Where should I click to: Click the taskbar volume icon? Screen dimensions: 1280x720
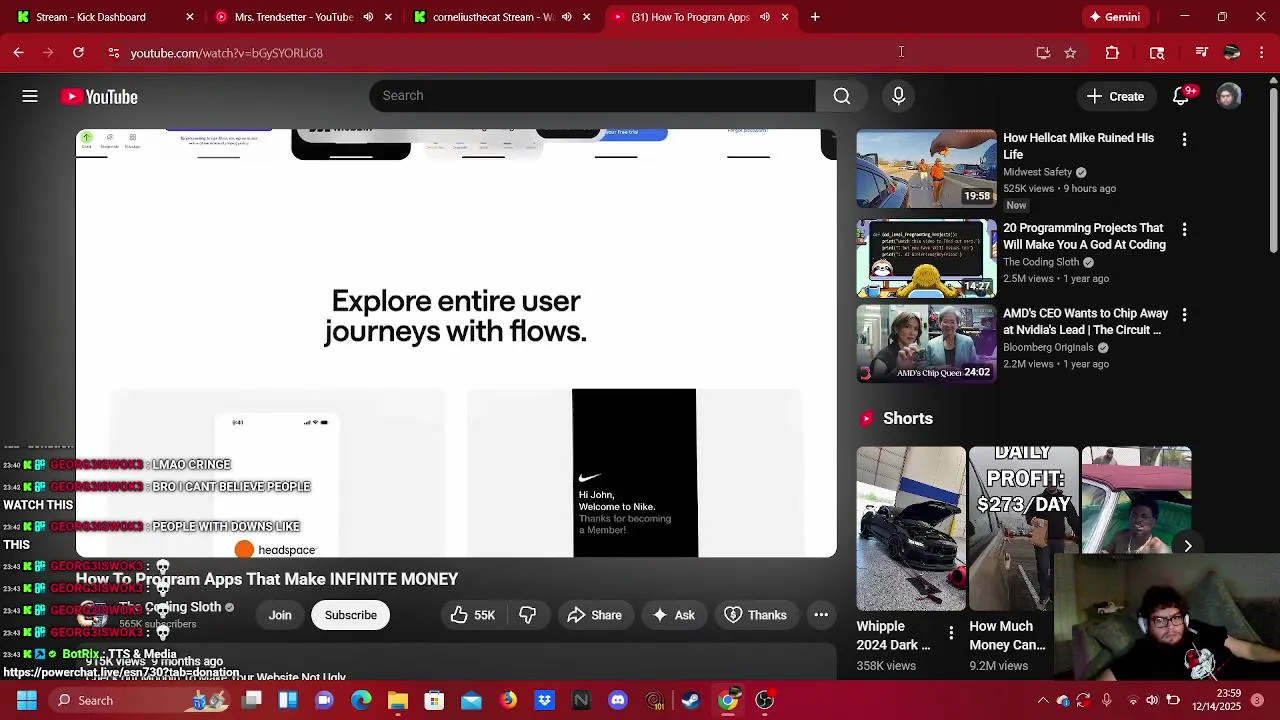click(x=1152, y=701)
